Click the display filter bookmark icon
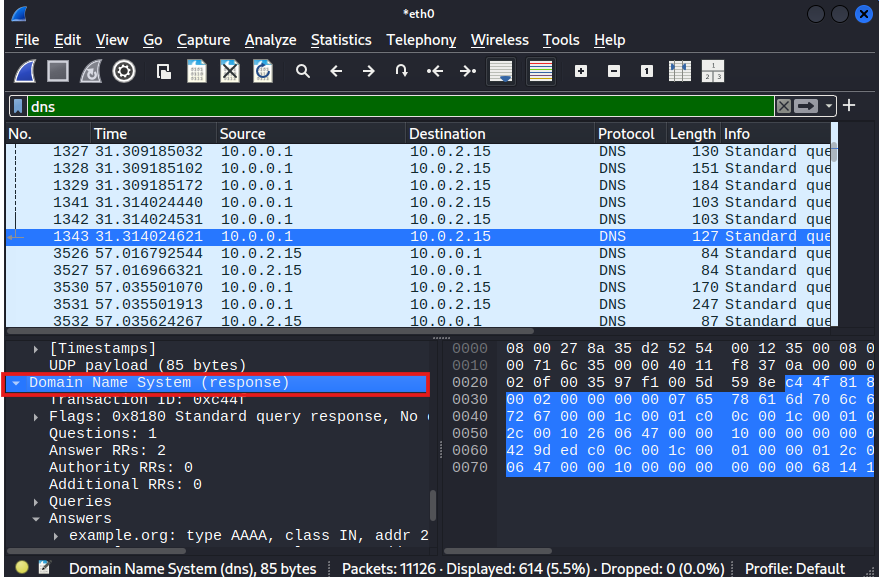This screenshot has width=879, height=577. (x=18, y=106)
